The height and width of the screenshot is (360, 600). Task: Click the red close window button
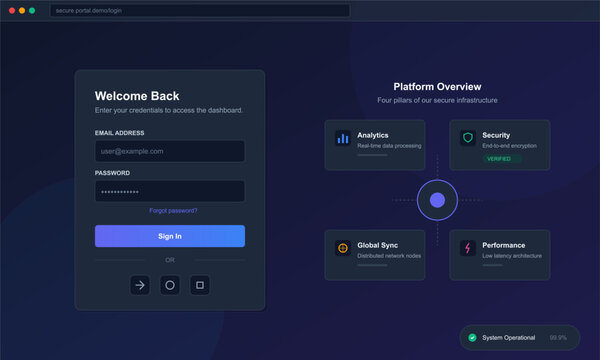[x=12, y=10]
